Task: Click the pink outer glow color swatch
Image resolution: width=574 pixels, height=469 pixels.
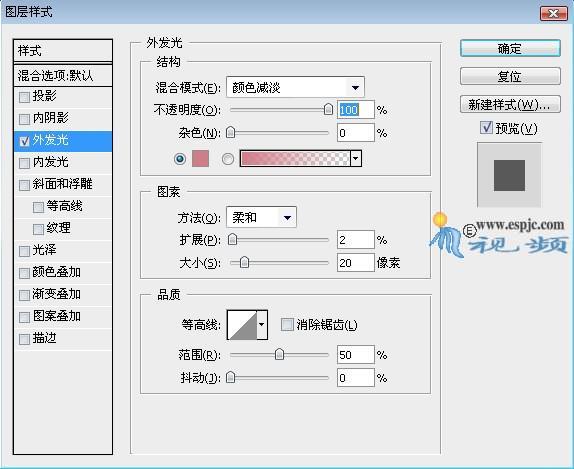Action: coord(201,159)
